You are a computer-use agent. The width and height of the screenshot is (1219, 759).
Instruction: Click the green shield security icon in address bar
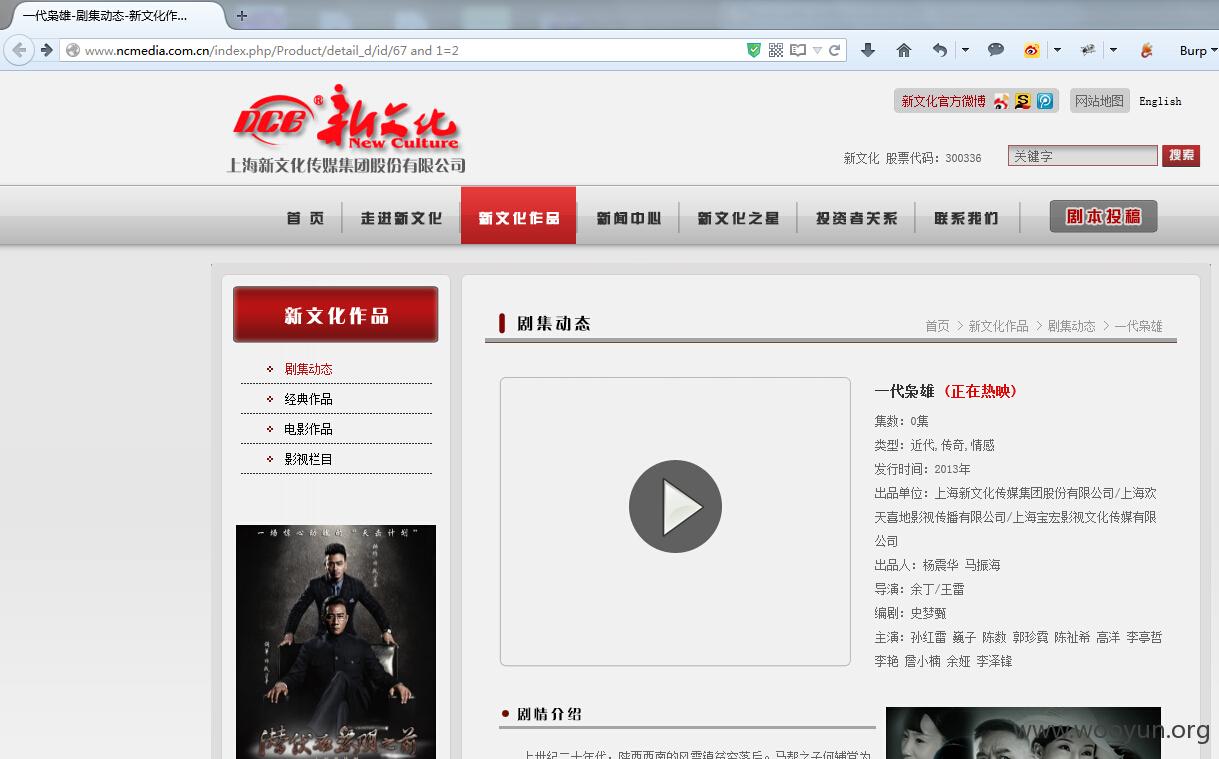click(x=754, y=50)
